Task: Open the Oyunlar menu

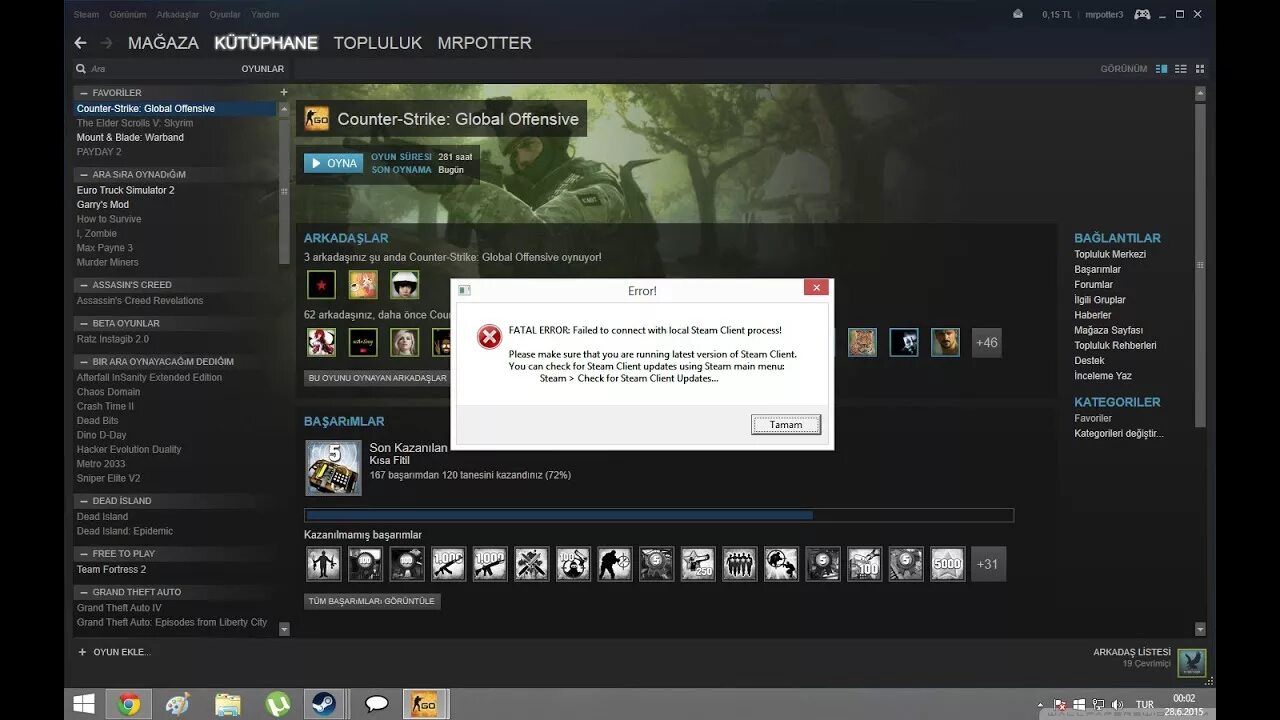Action: point(225,15)
